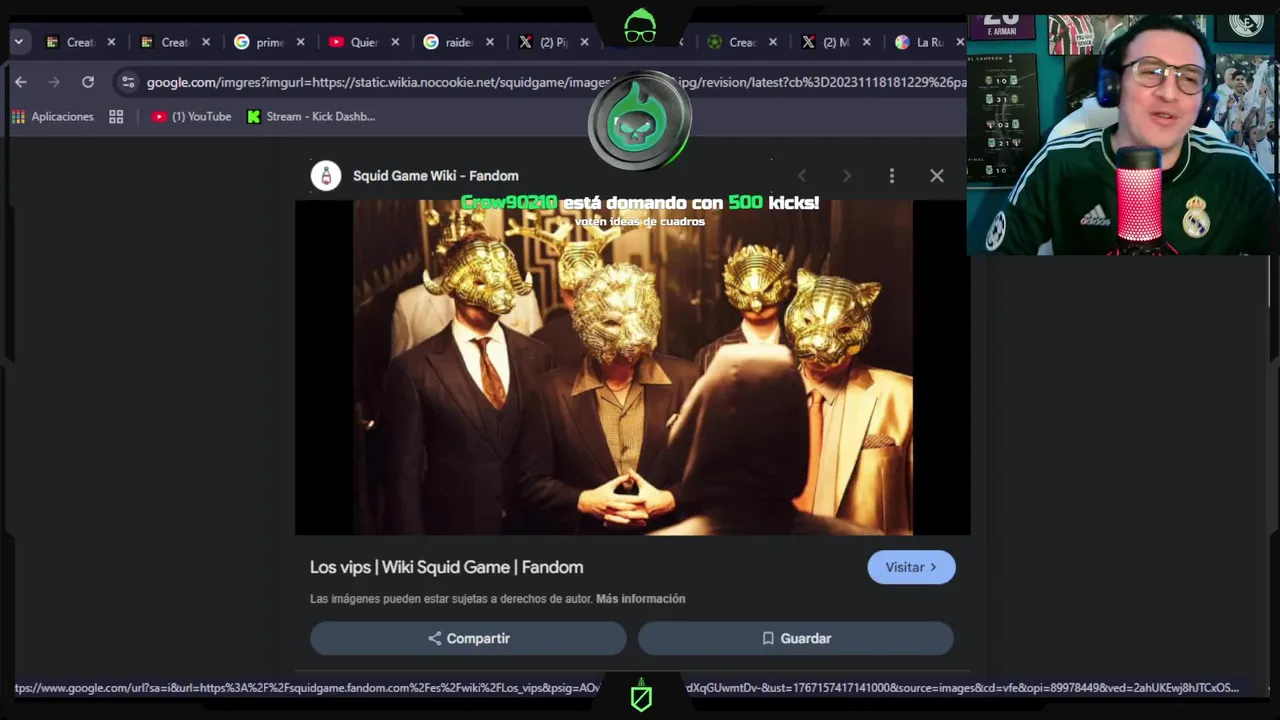Click the Compartir share button
Viewport: 1280px width, 720px height.
coord(468,638)
